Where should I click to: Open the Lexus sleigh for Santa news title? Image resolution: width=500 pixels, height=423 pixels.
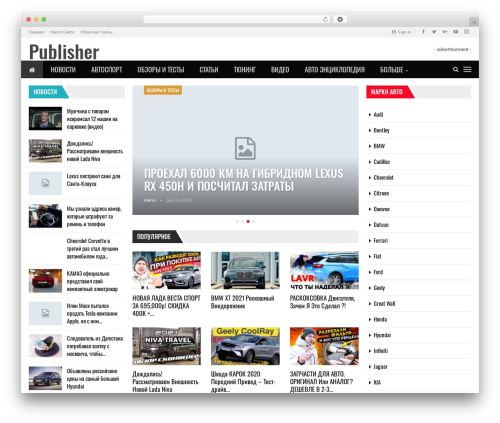click(93, 180)
